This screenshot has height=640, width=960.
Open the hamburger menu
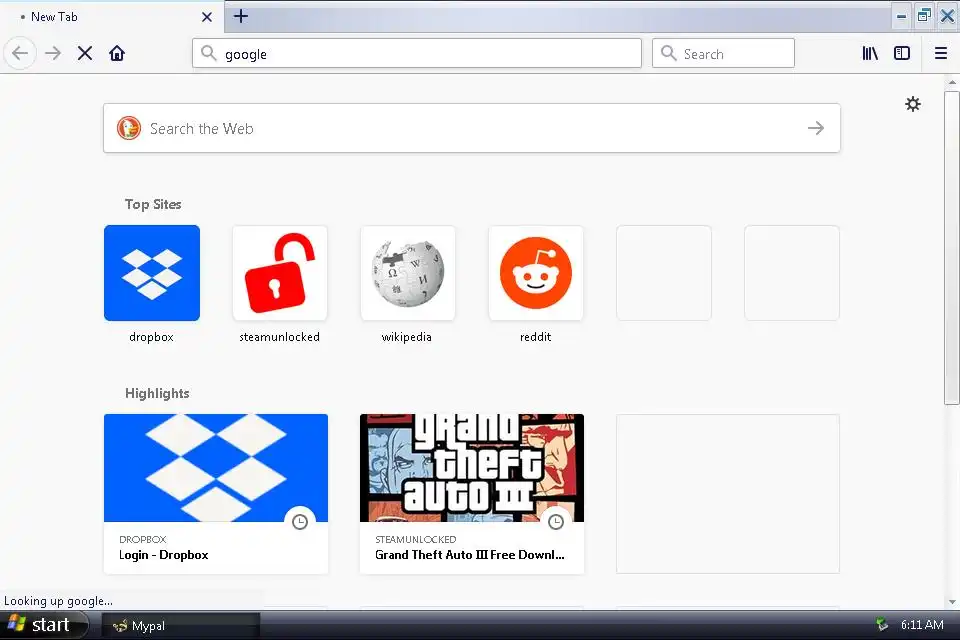pyautogui.click(x=941, y=53)
